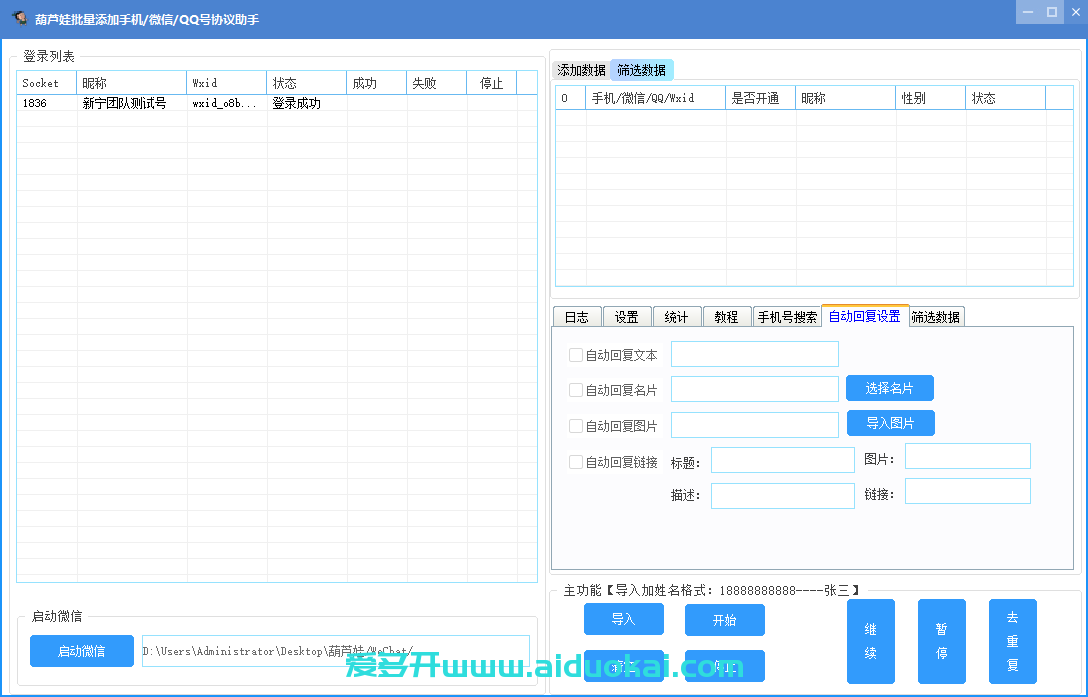Open the lower 筛选数据 tab after 自动回复设置

coord(936,317)
